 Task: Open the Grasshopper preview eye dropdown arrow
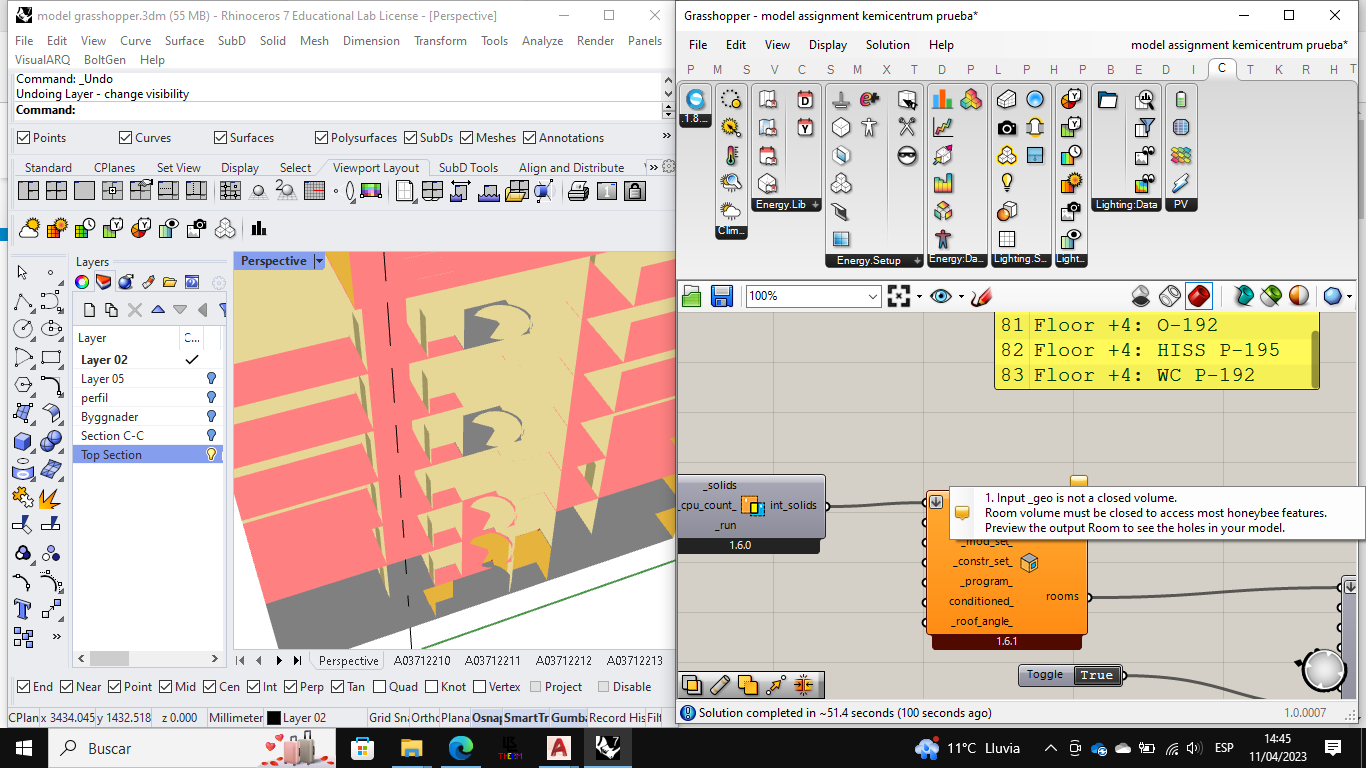pos(961,296)
